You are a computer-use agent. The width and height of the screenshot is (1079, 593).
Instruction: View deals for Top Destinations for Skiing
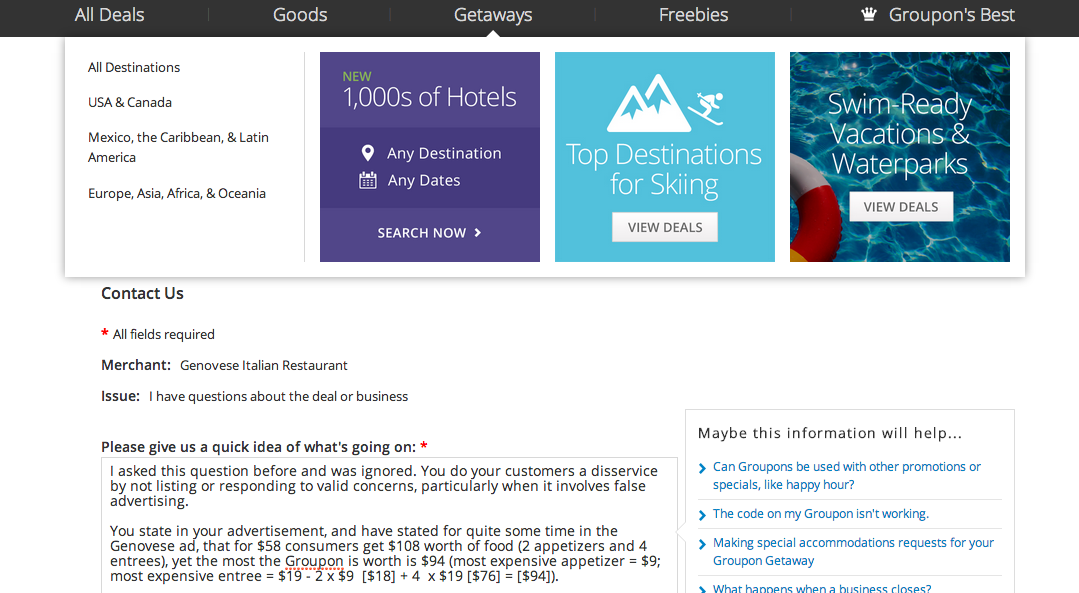point(665,228)
